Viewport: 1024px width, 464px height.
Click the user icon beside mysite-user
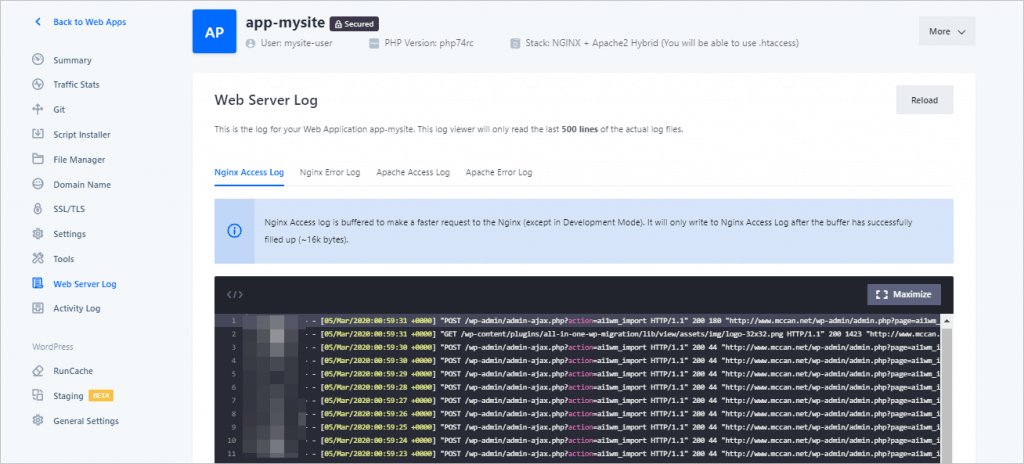pyautogui.click(x=250, y=43)
